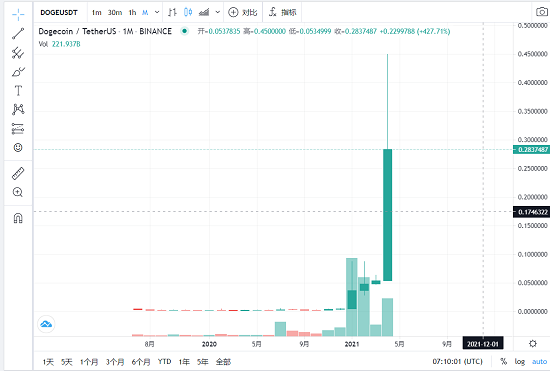The width and height of the screenshot is (550, 371).
Task: Take a chart snapshot with camera icon
Action: (x=542, y=13)
